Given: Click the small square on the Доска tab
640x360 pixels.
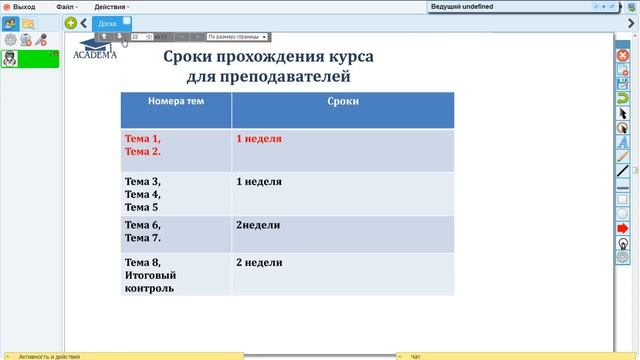Looking at the screenshot, I should point(127,21).
